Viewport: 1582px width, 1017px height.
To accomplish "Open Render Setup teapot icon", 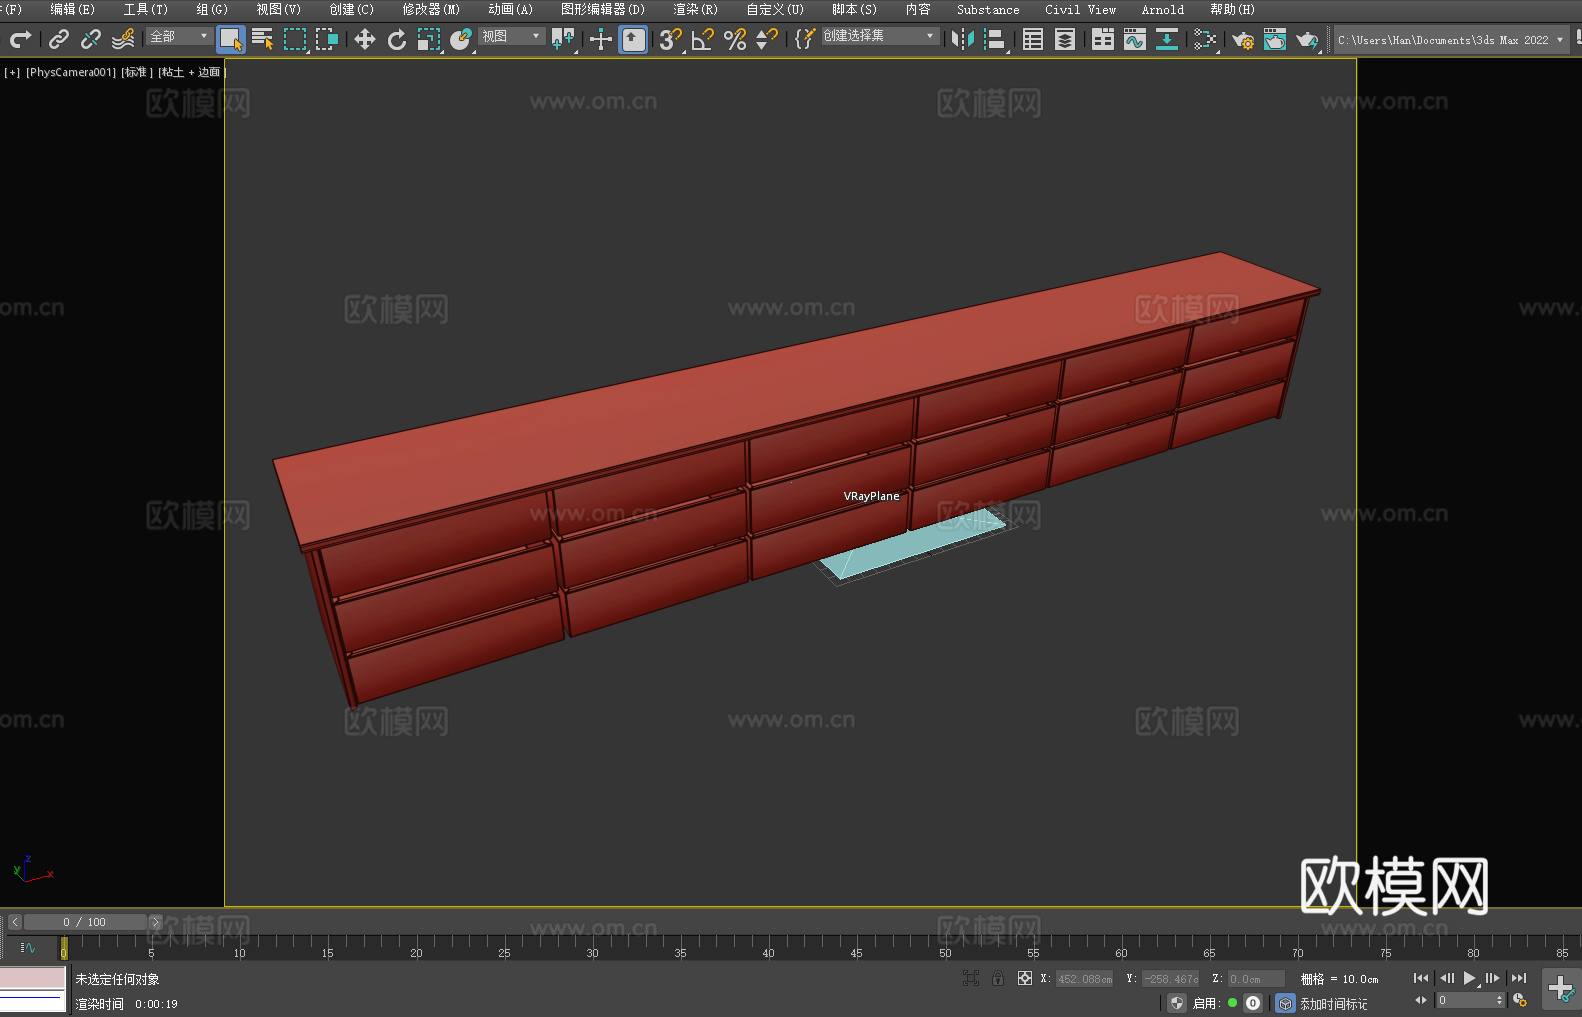I will click(x=1243, y=39).
